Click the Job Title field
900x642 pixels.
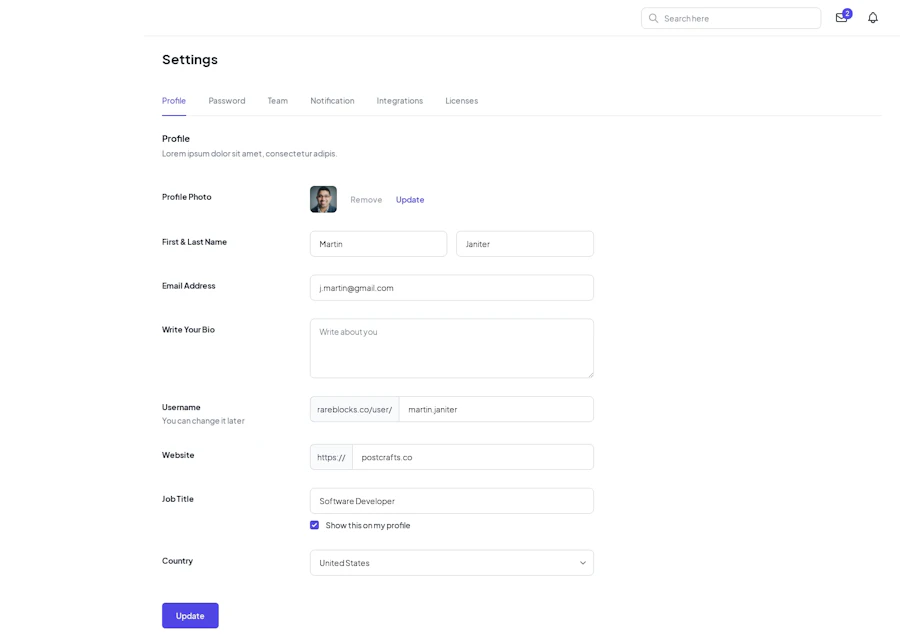click(x=452, y=501)
